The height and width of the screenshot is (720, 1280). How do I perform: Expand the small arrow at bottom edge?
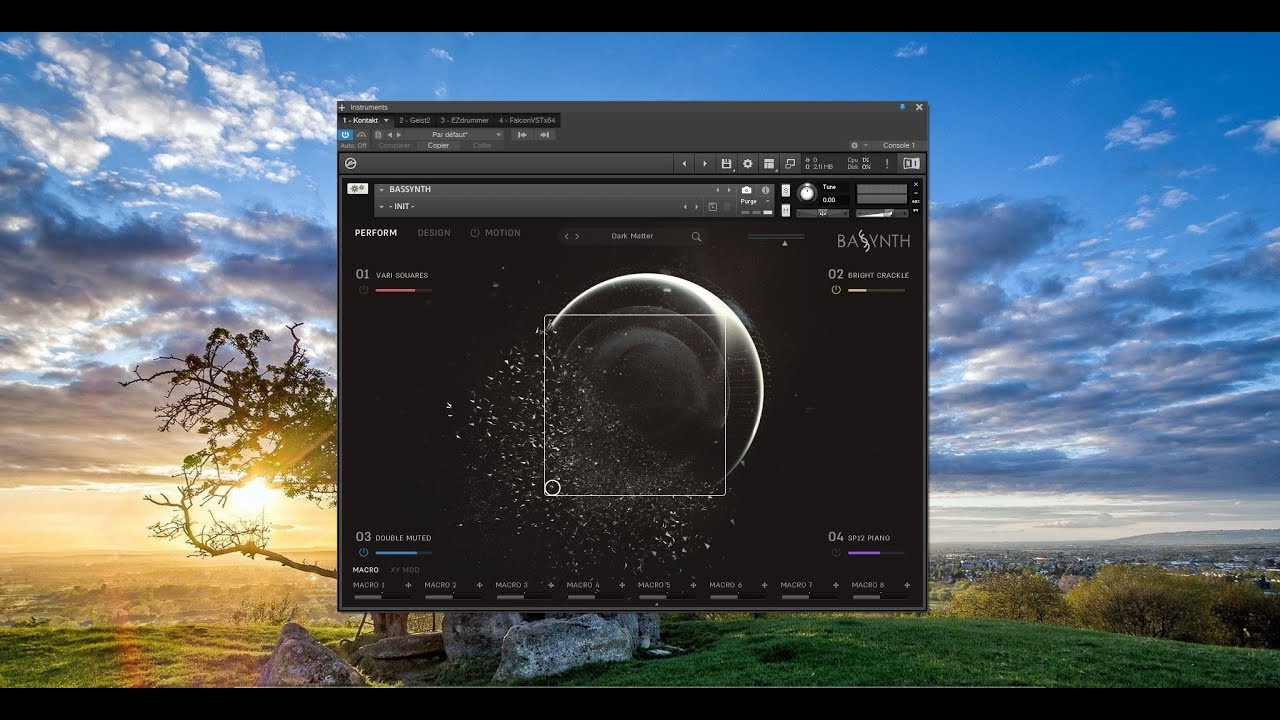656,605
